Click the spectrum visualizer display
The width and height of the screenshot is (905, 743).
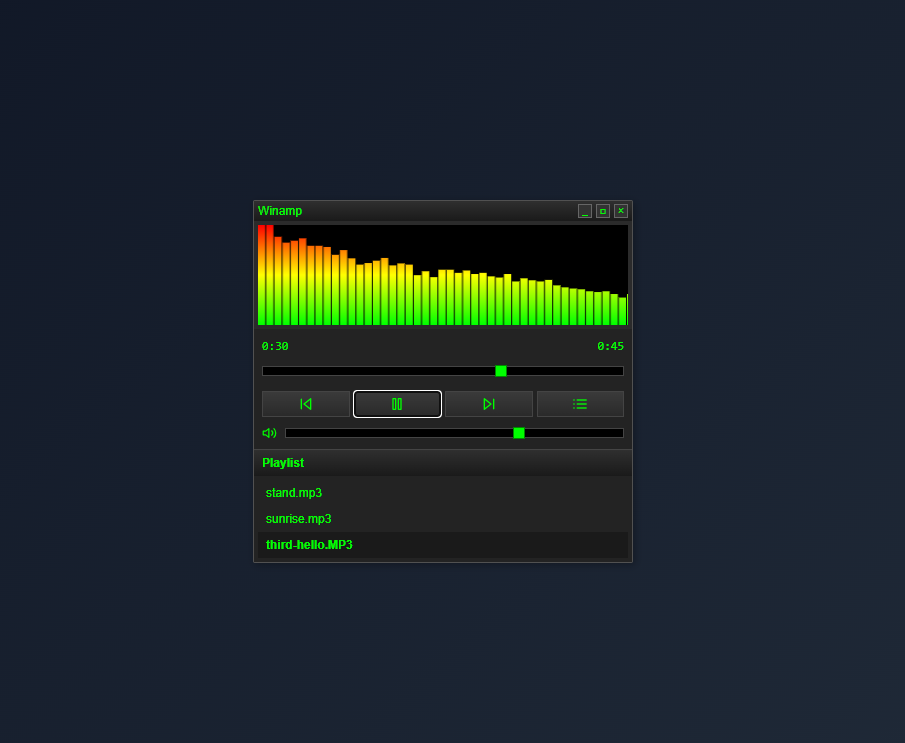(442, 274)
